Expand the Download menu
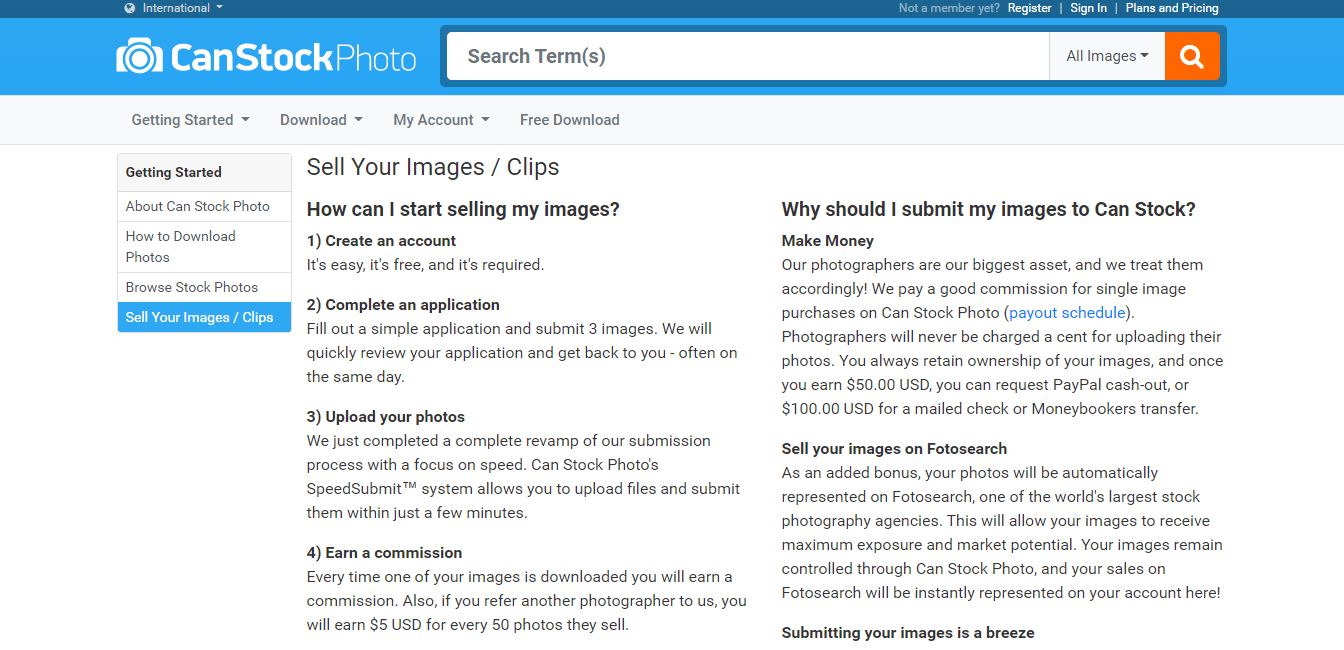 321,120
